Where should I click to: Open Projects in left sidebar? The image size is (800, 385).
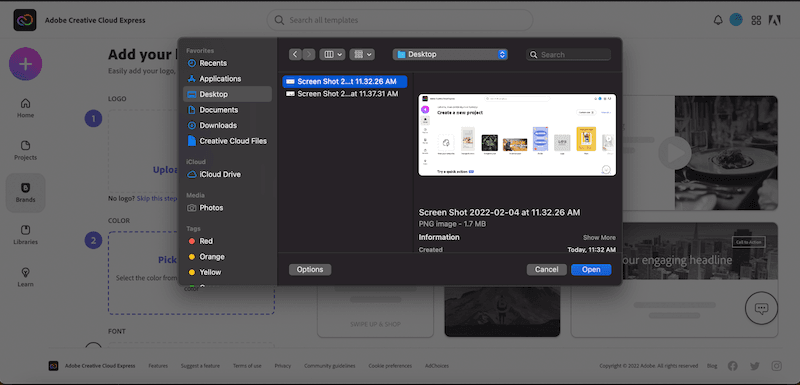click(x=26, y=150)
